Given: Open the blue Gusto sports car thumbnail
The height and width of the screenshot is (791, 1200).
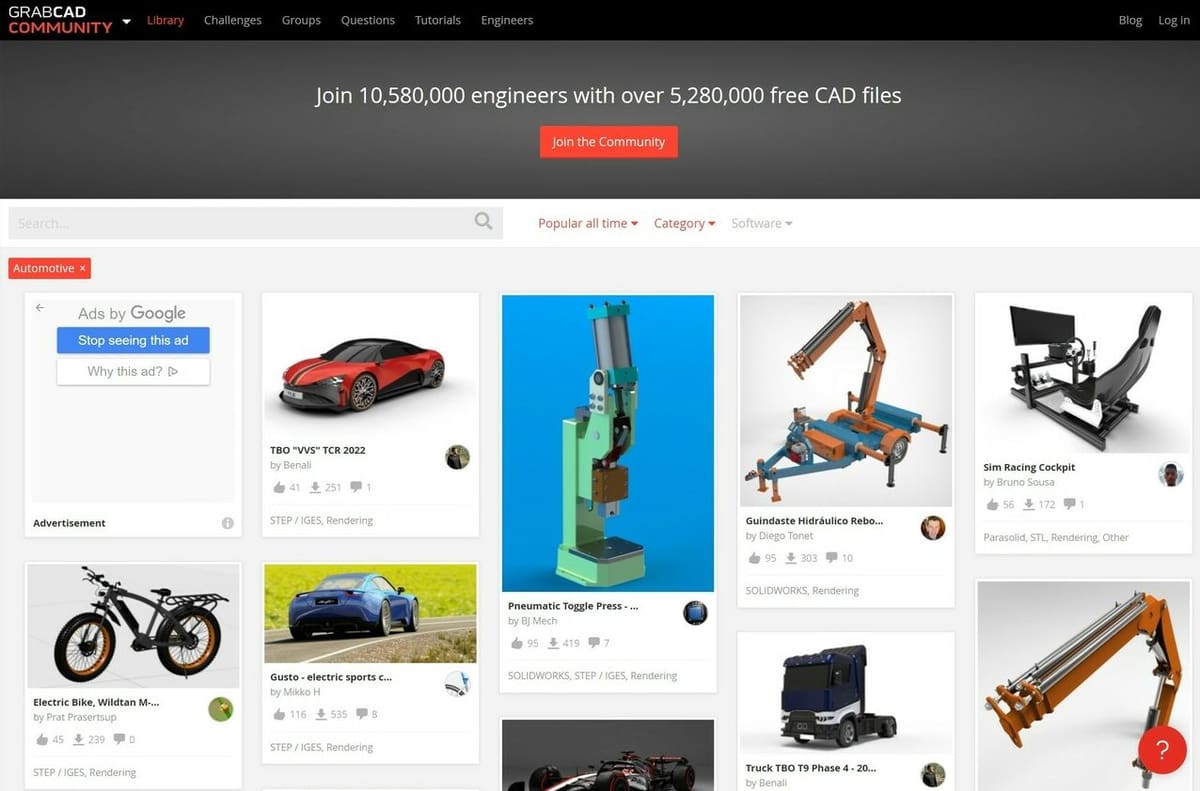Looking at the screenshot, I should (x=370, y=614).
